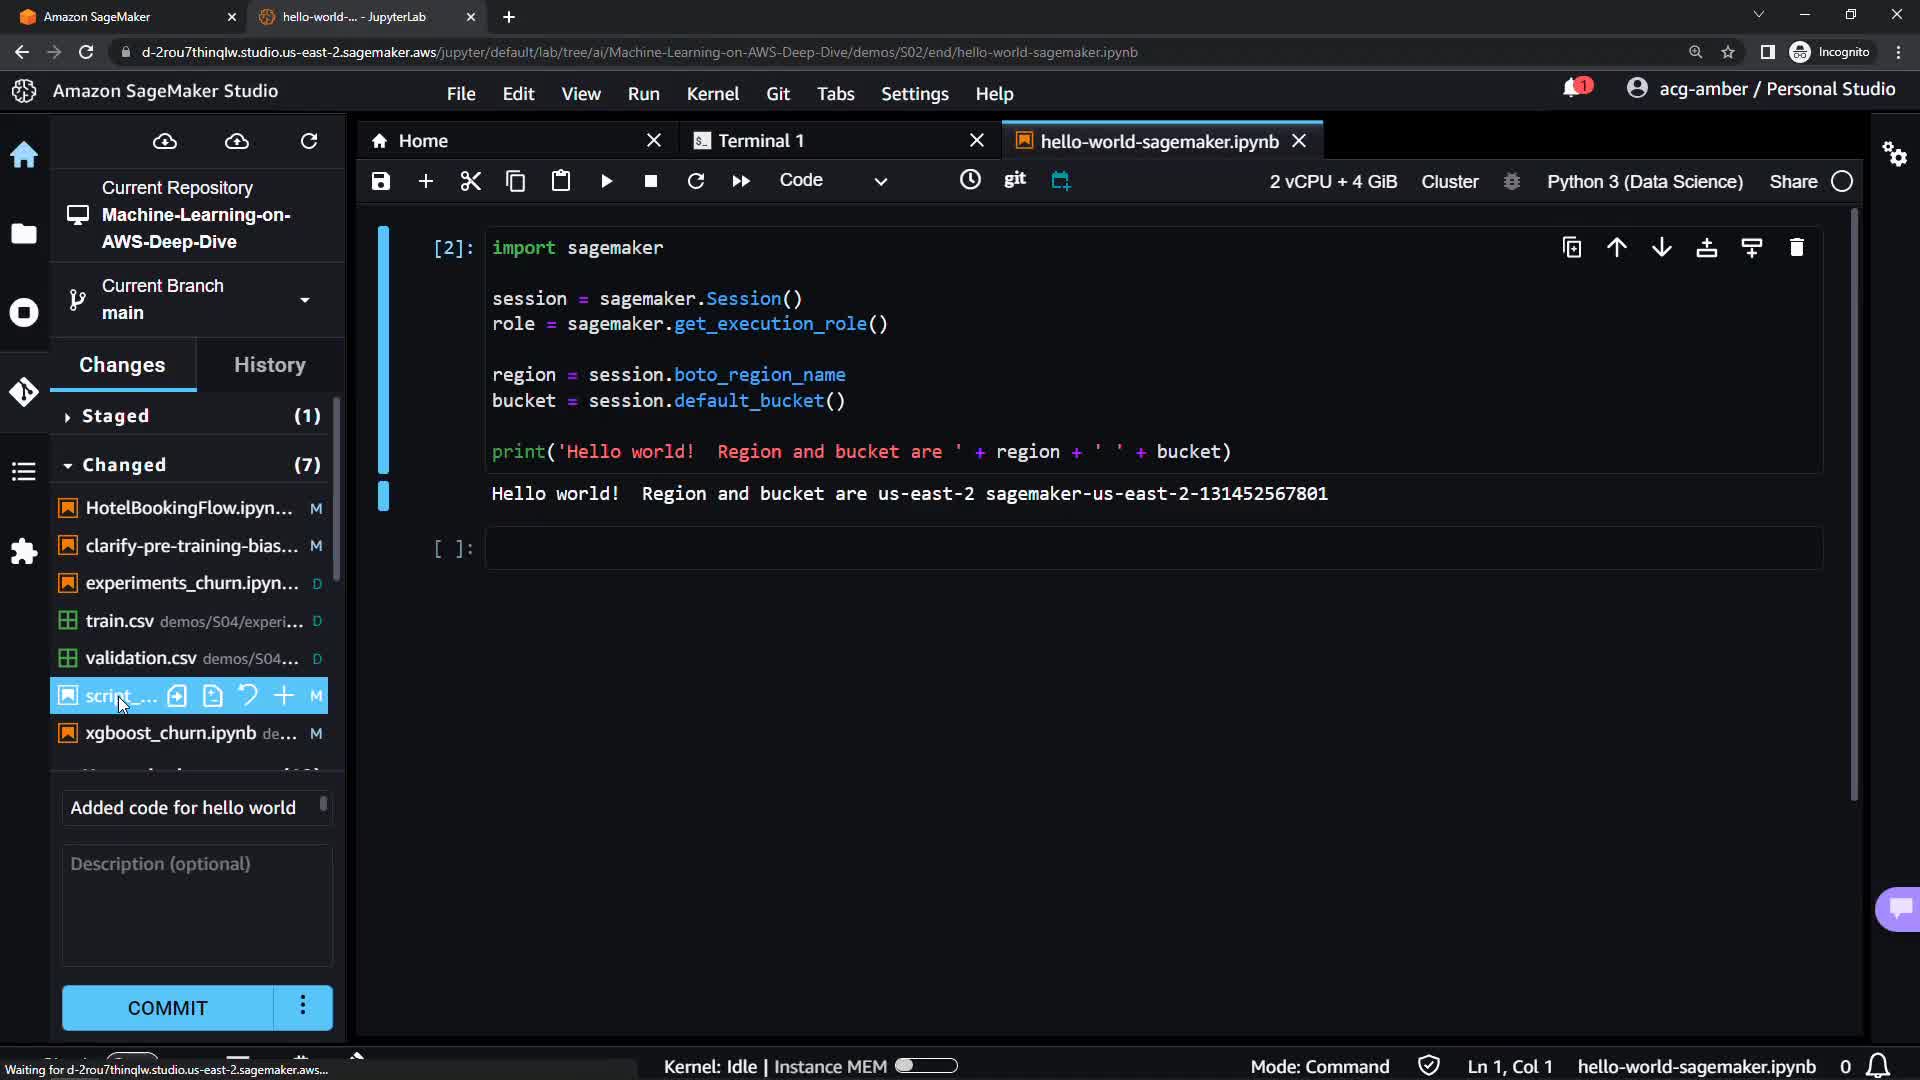Click the Running Terminals and Kernels icon
Viewport: 1920px width, 1080px height.
(x=24, y=313)
